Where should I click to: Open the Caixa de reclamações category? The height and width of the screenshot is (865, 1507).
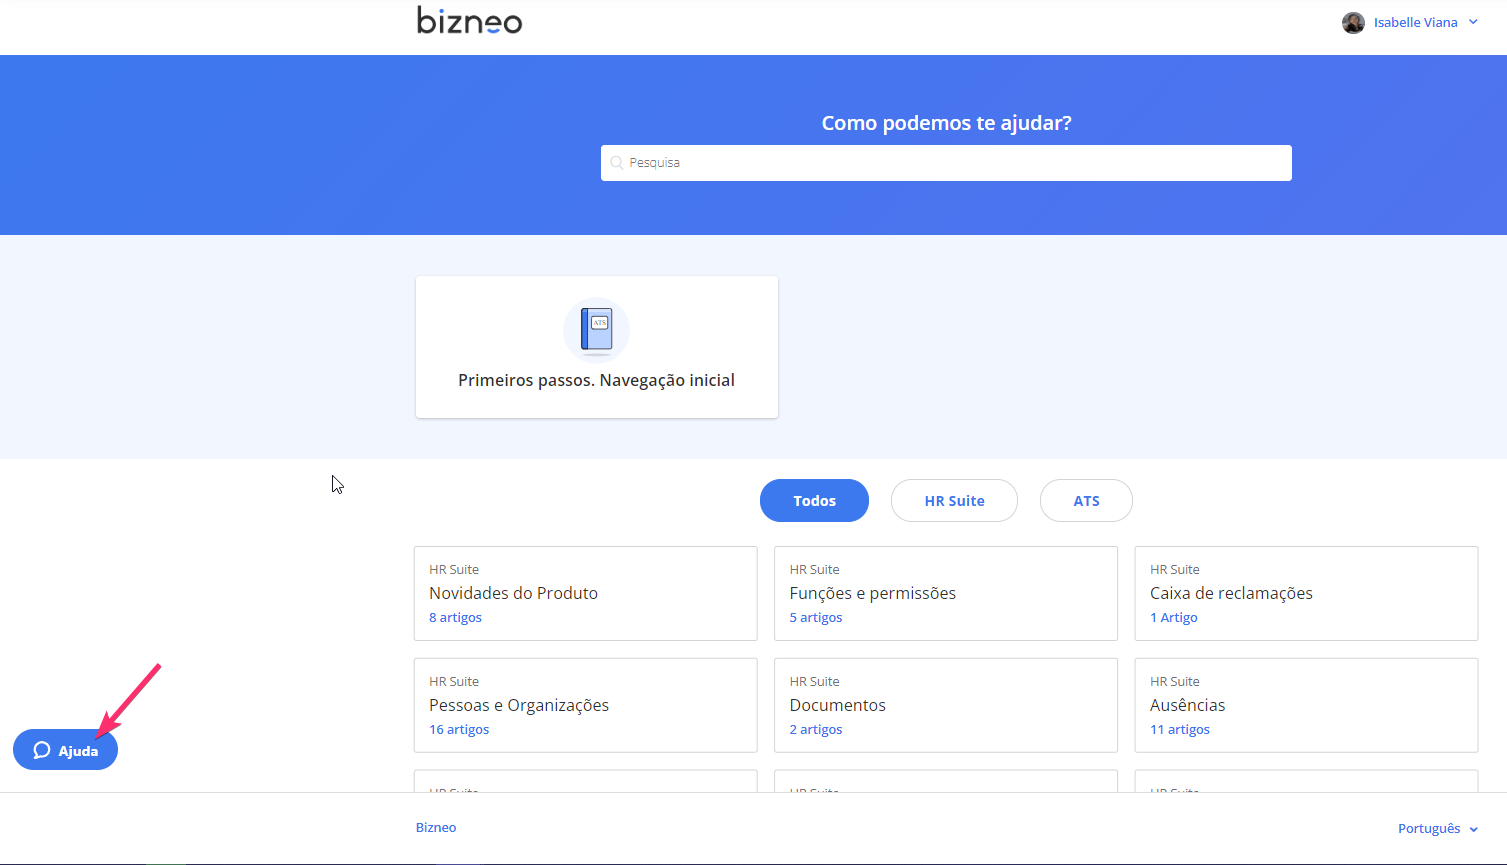point(1231,593)
